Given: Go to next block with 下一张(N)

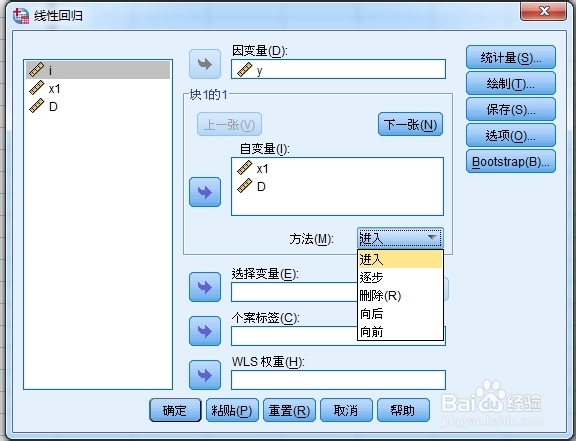Looking at the screenshot, I should [410, 125].
